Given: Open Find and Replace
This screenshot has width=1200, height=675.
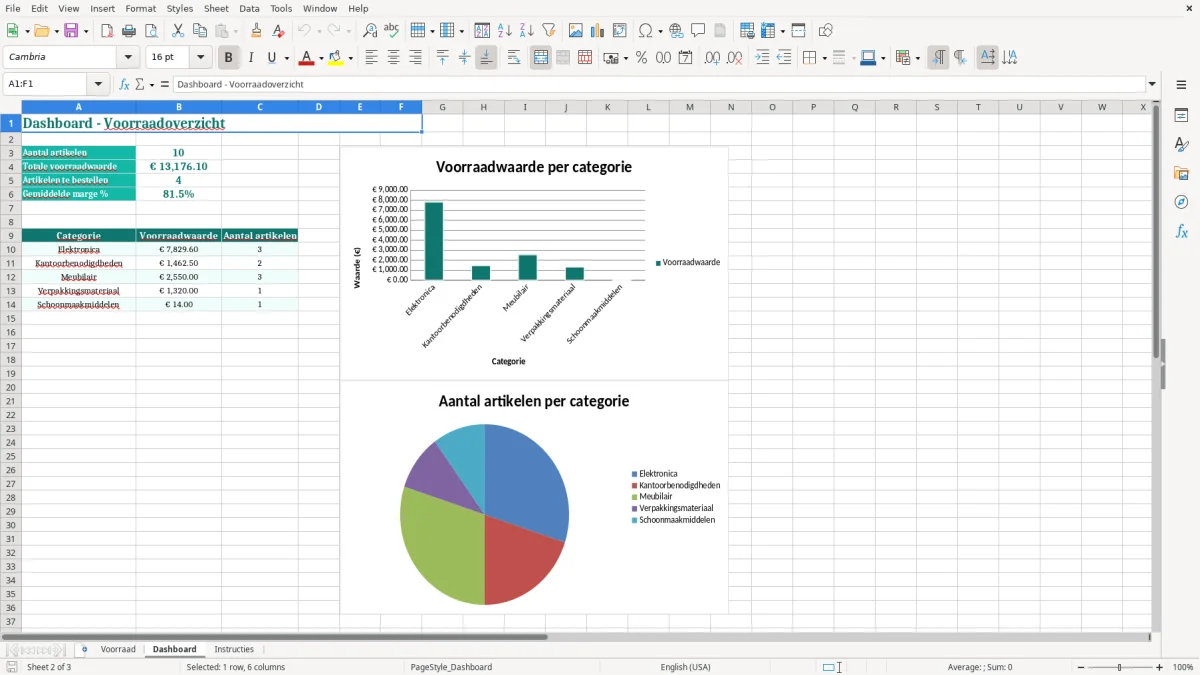Looking at the screenshot, I should coord(370,31).
